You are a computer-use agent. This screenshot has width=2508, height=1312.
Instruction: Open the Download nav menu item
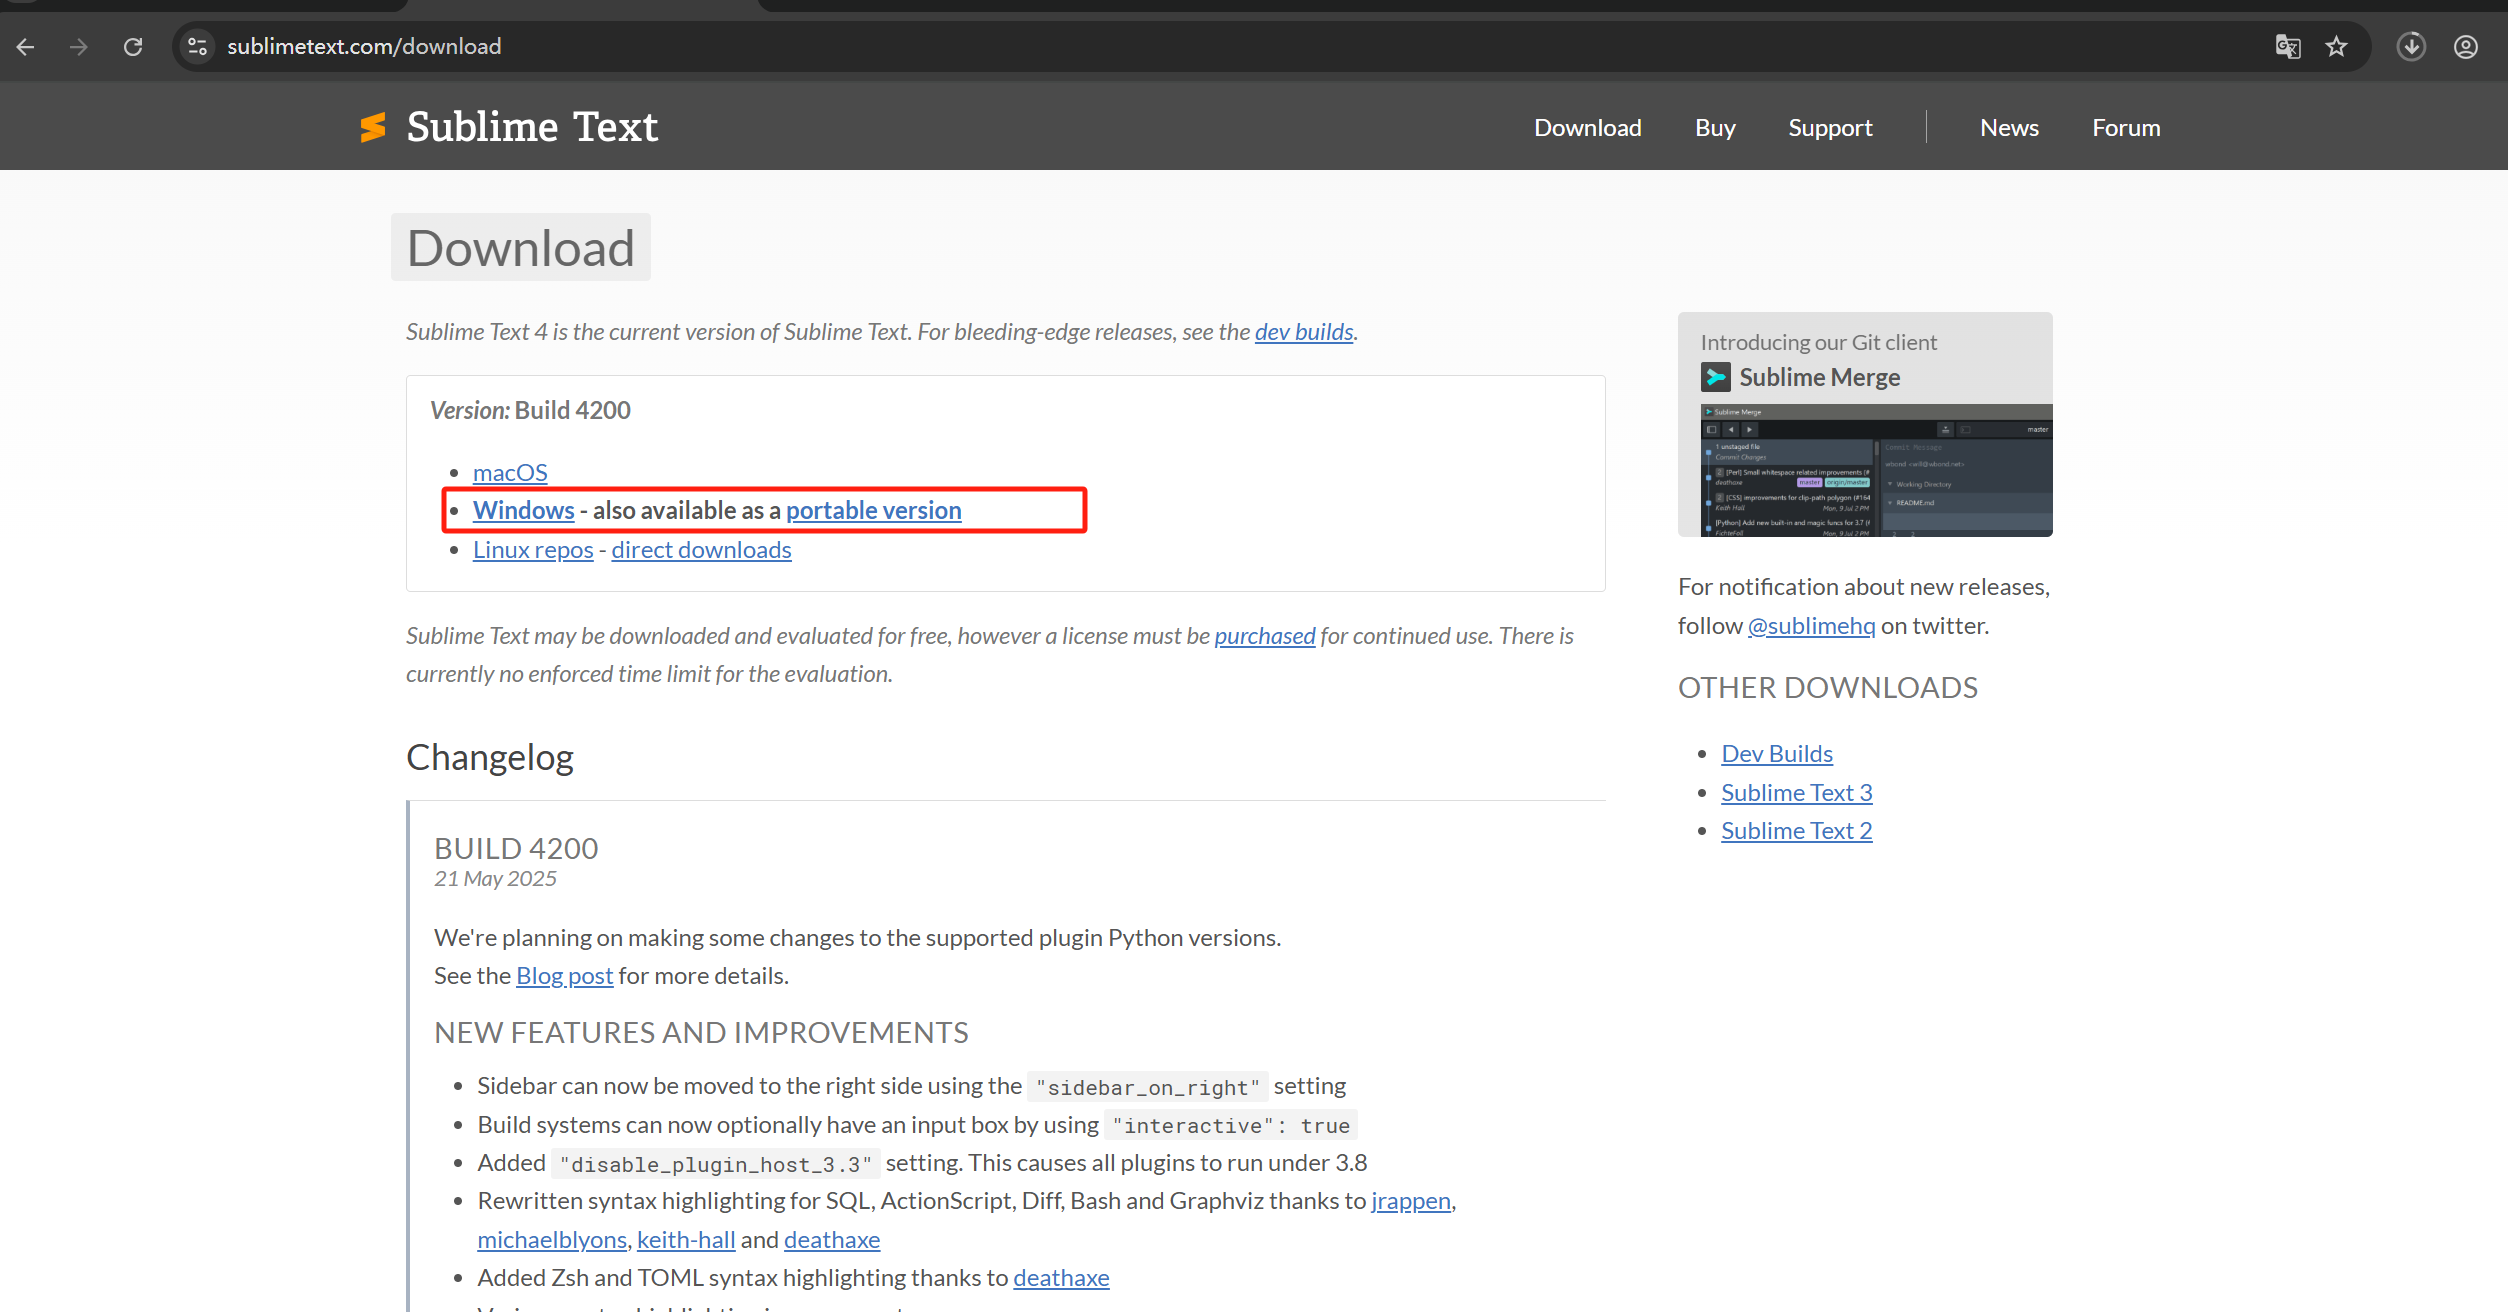(1587, 128)
